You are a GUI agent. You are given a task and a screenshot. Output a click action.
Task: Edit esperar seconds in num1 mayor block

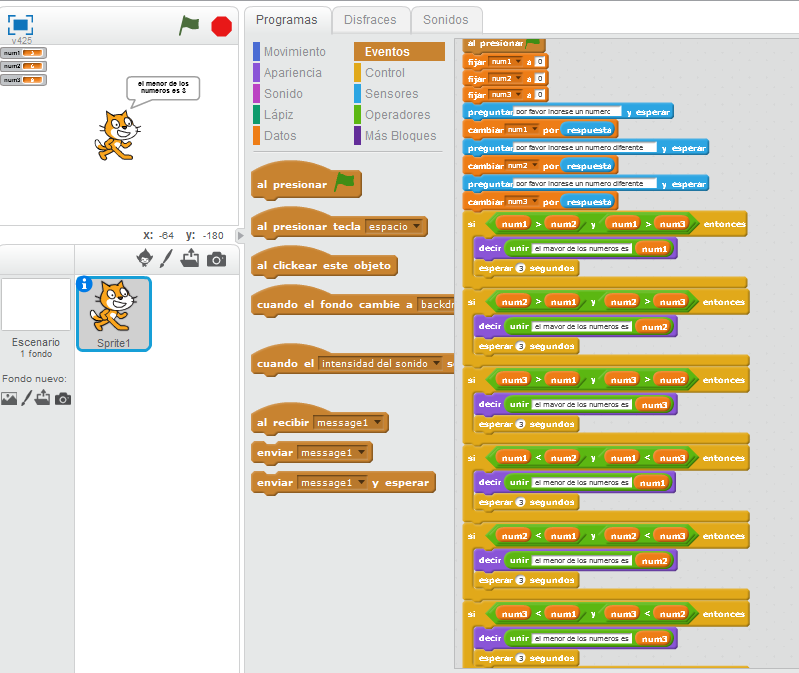coord(520,268)
